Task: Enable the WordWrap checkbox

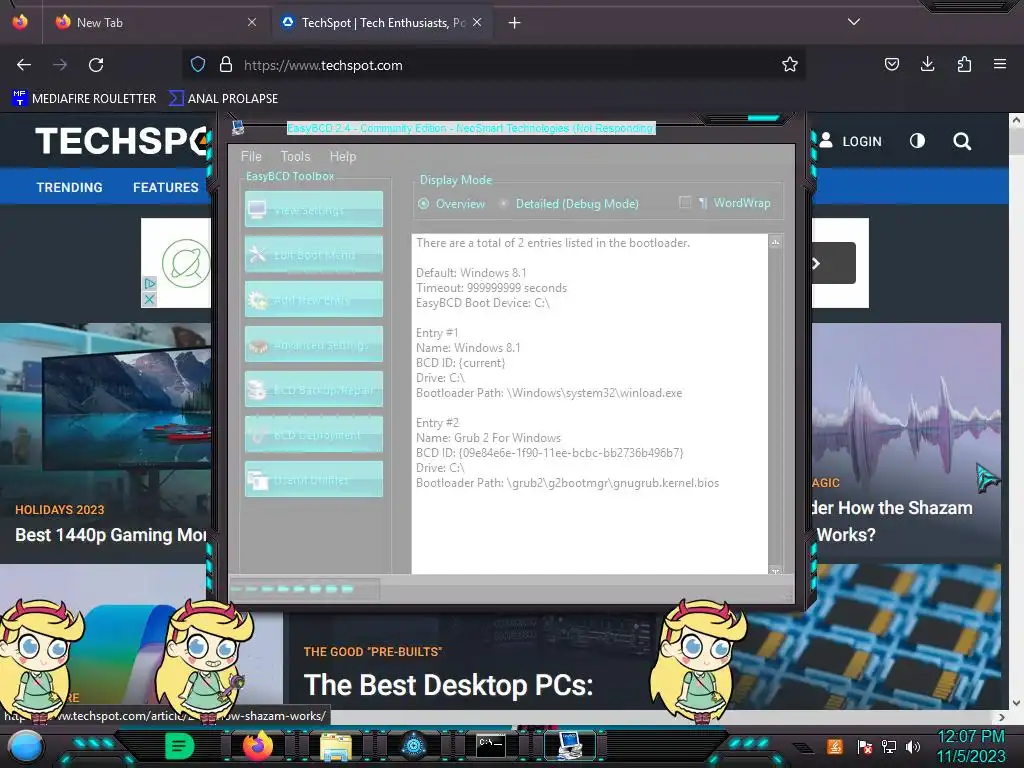Action: coord(684,202)
